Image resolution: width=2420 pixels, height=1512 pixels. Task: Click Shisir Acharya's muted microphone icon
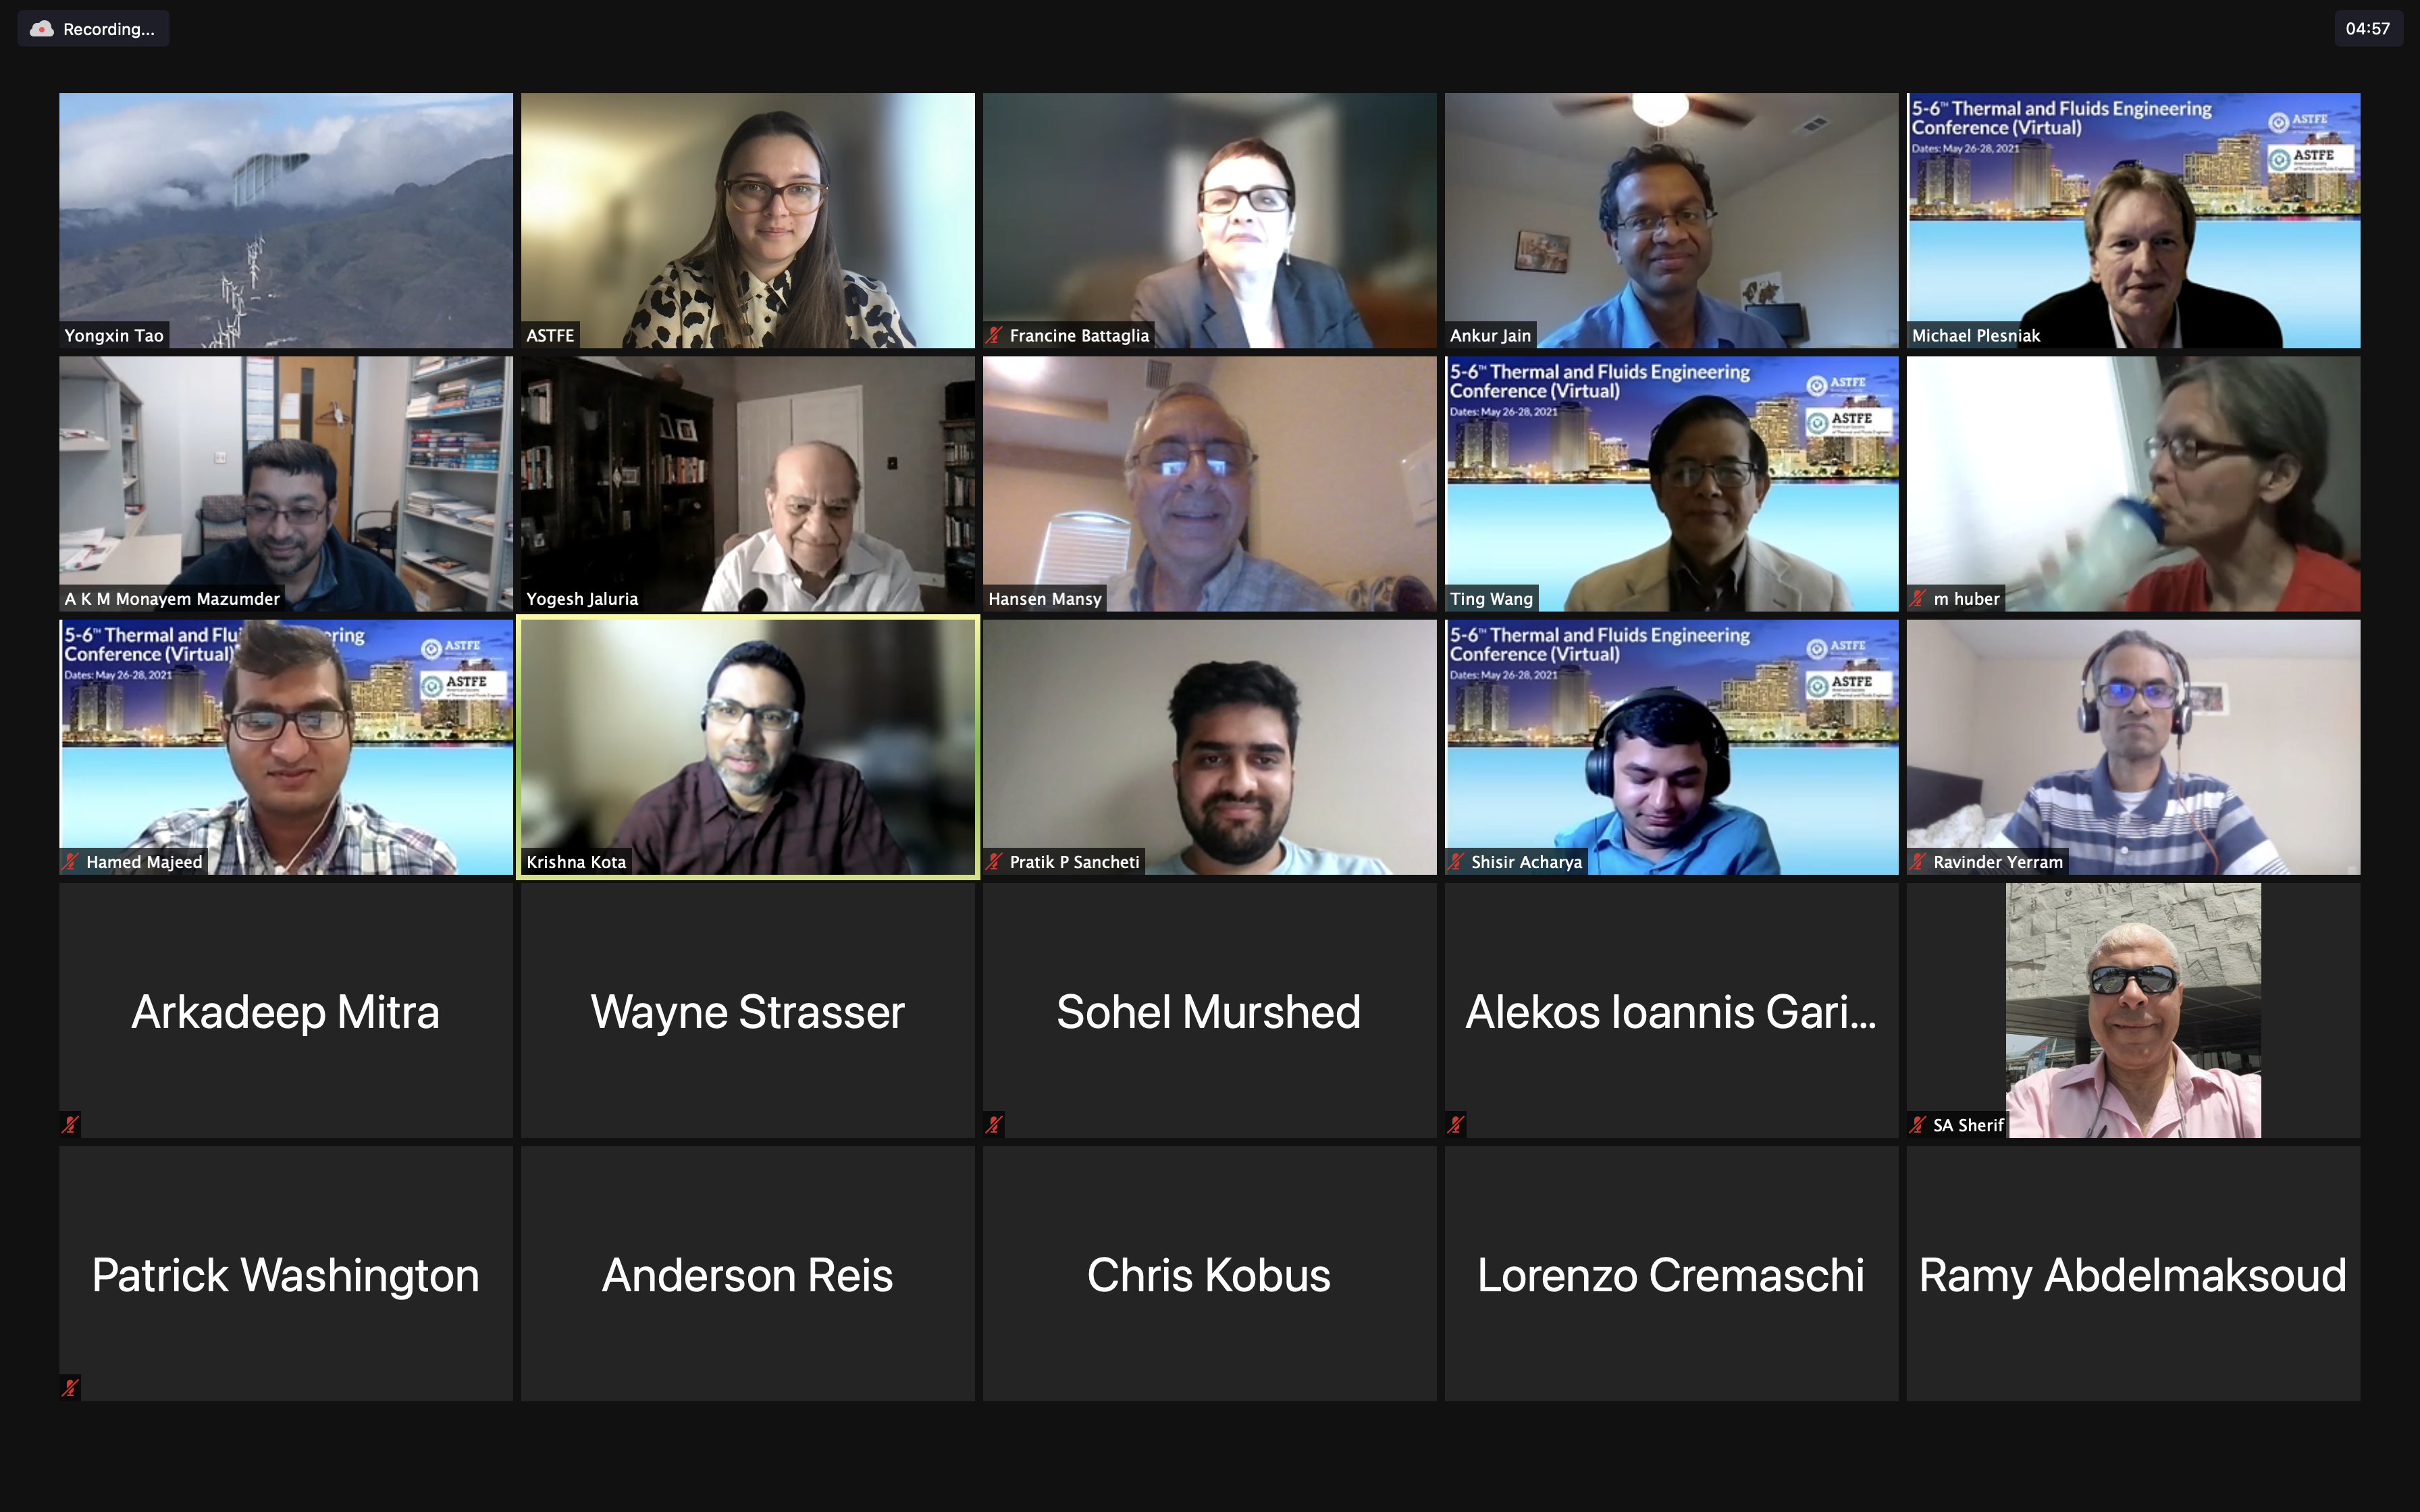pos(1456,862)
